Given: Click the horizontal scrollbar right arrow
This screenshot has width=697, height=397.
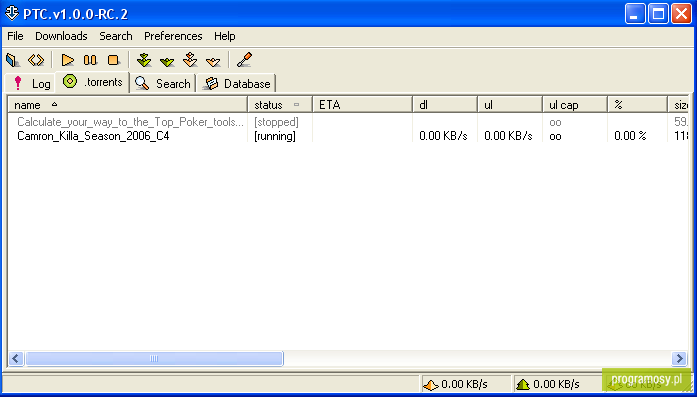Looking at the screenshot, I should pos(679,358).
